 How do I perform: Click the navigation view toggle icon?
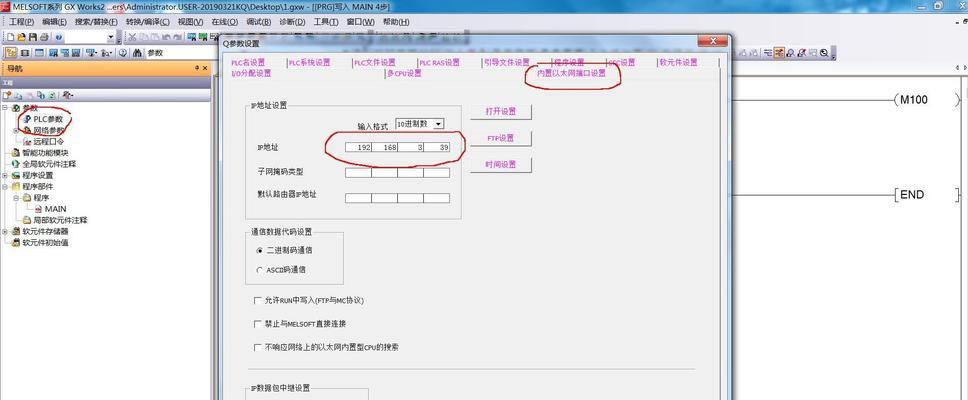pyautogui.click(x=11, y=53)
